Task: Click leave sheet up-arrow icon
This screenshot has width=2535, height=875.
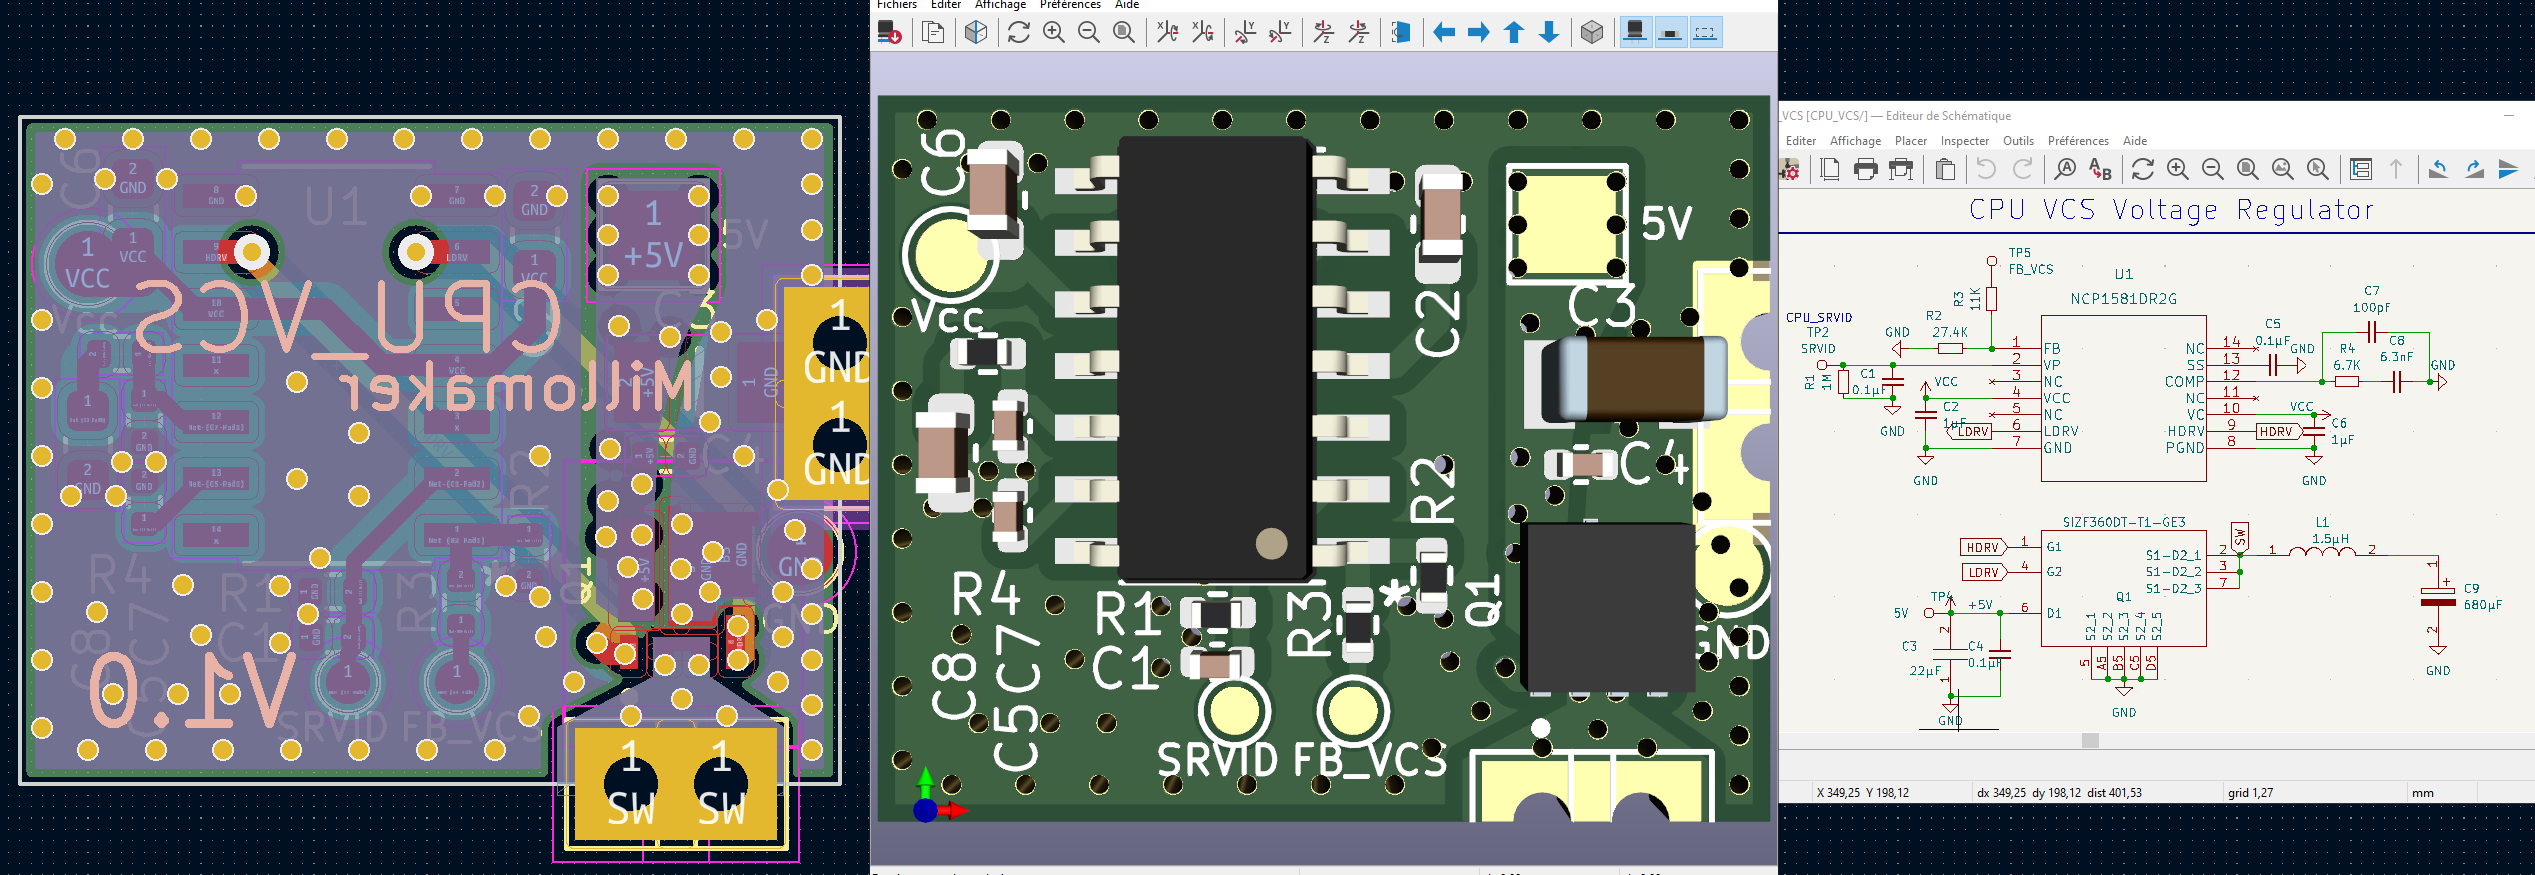Action: point(2396,170)
